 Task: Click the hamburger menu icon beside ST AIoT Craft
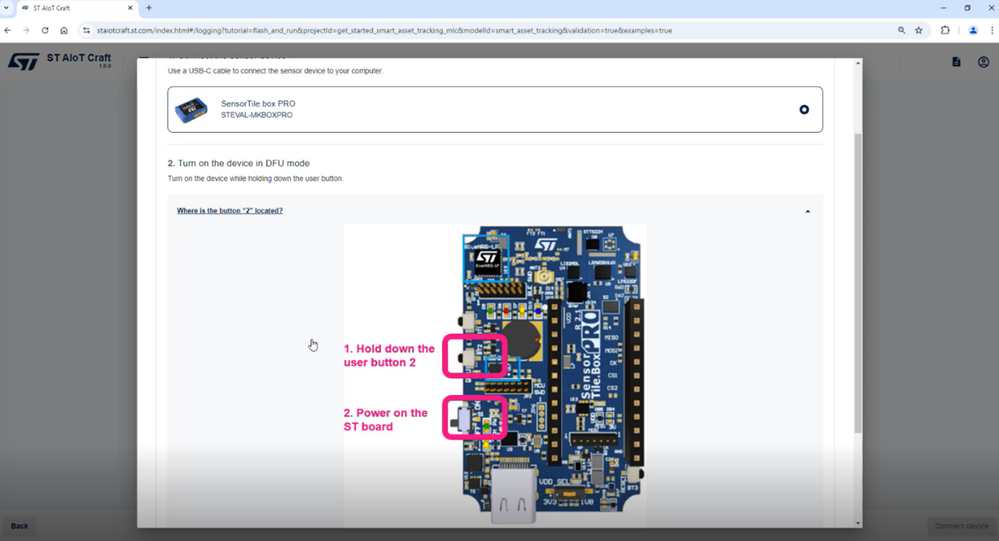point(144,58)
